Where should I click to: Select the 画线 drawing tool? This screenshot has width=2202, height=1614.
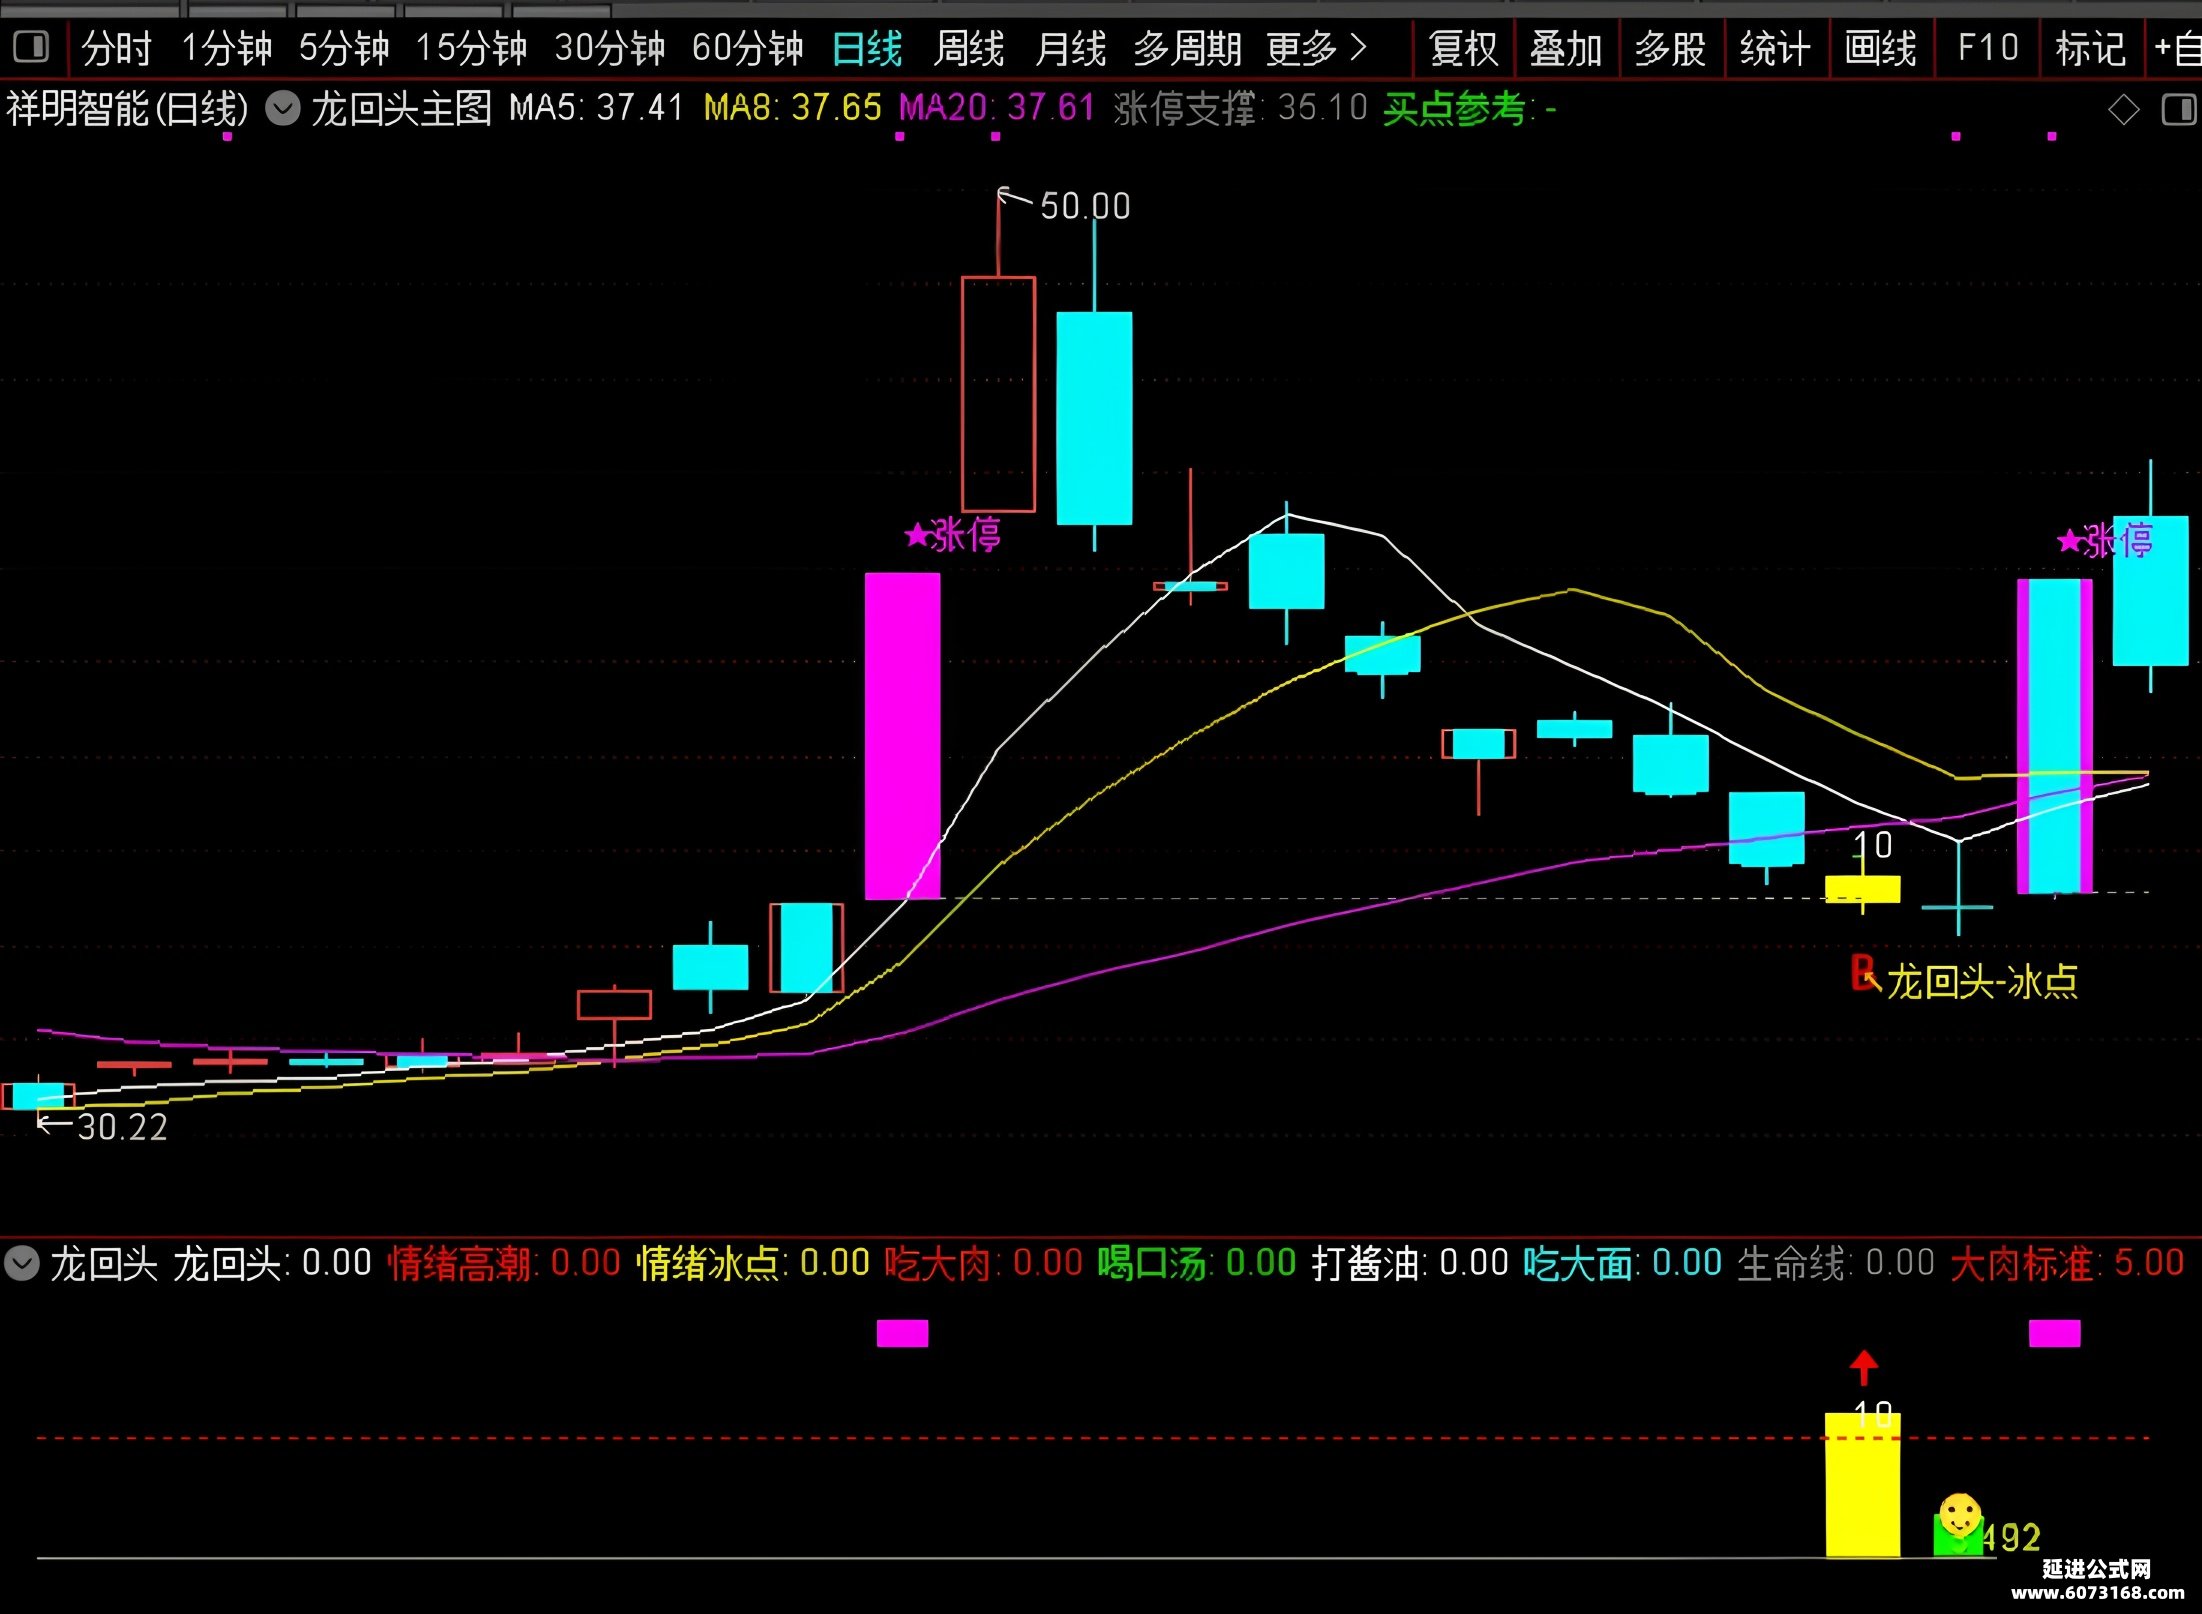(x=1881, y=48)
